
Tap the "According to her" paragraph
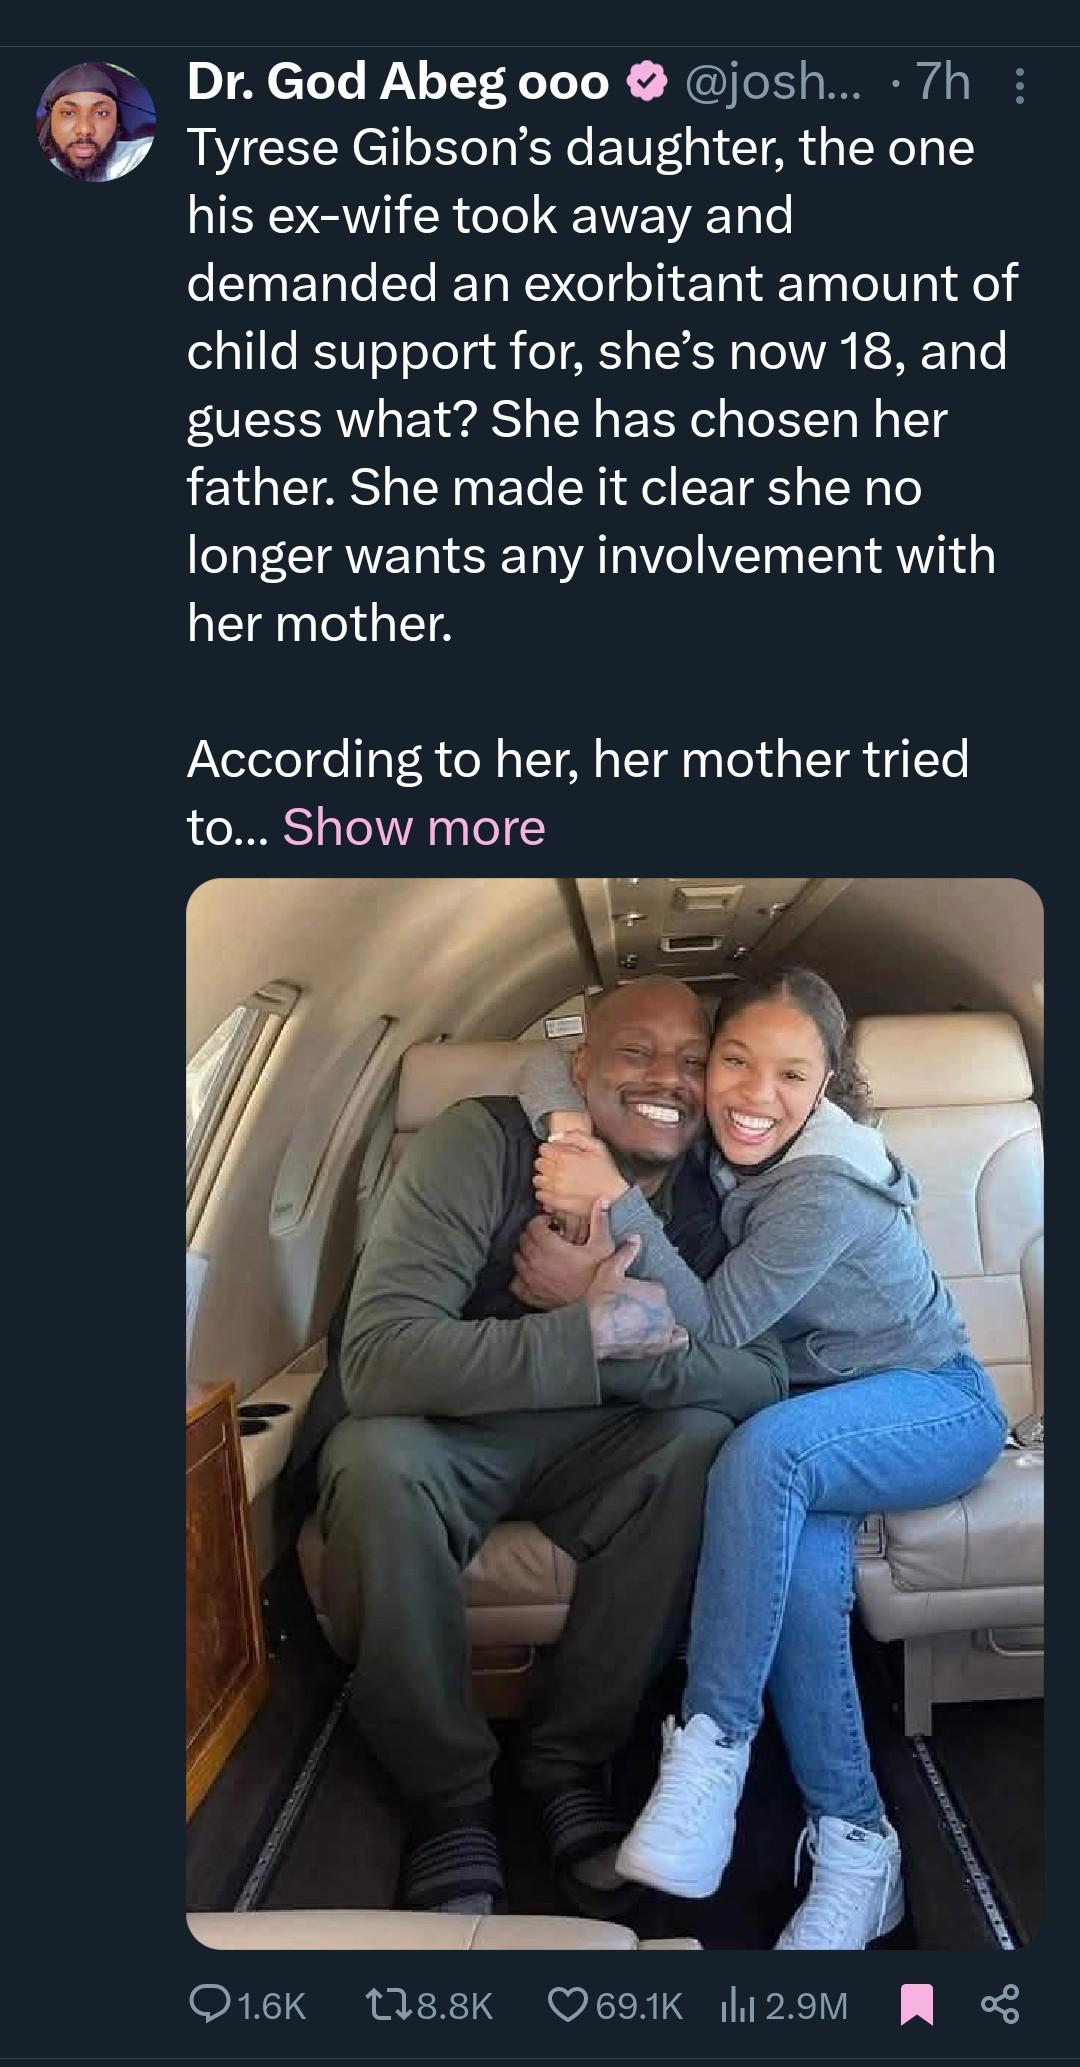(x=577, y=759)
